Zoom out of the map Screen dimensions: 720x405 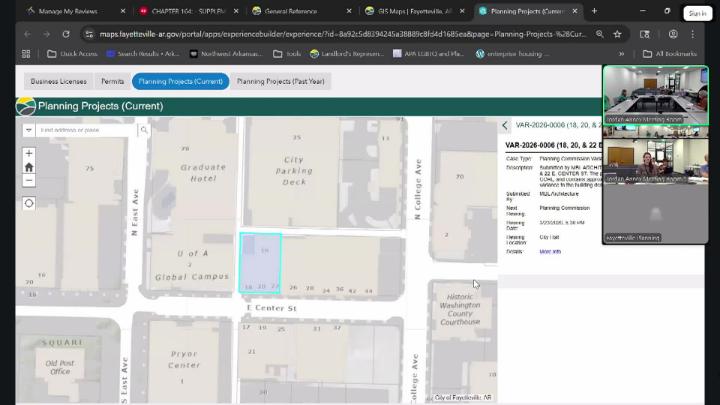tap(29, 180)
